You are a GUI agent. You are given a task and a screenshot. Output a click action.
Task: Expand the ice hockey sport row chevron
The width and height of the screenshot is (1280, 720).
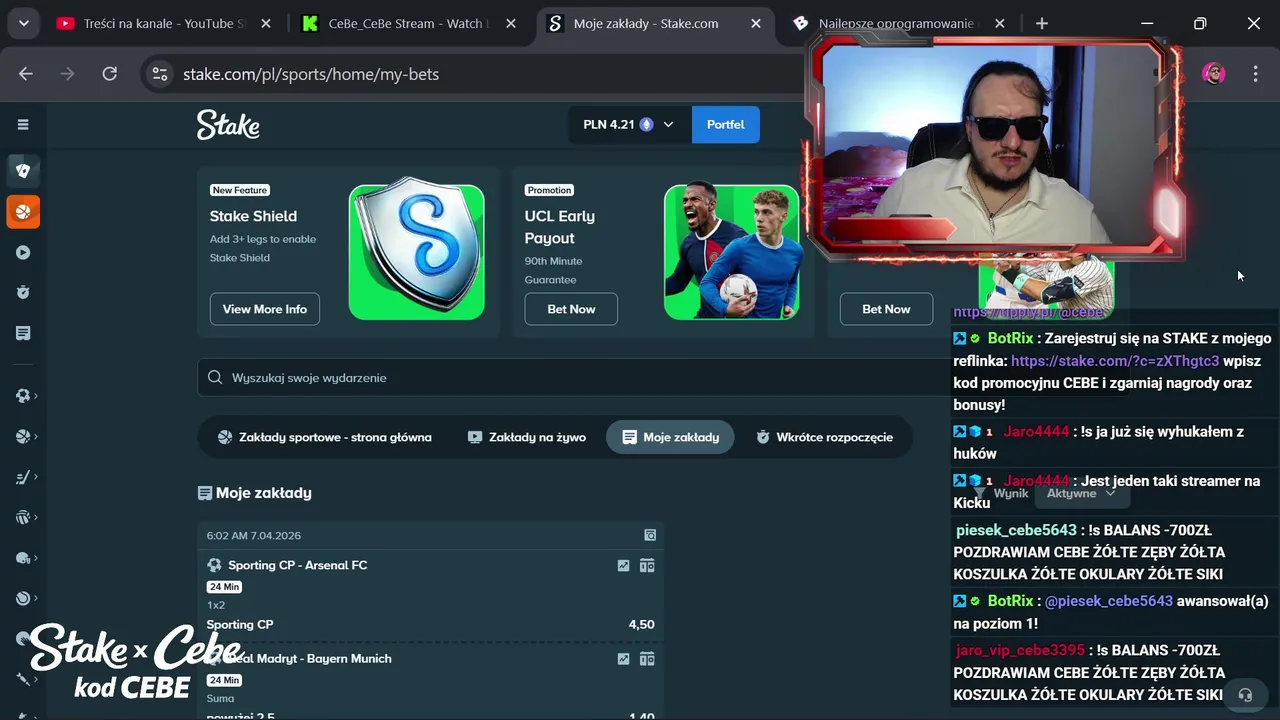click(x=36, y=478)
